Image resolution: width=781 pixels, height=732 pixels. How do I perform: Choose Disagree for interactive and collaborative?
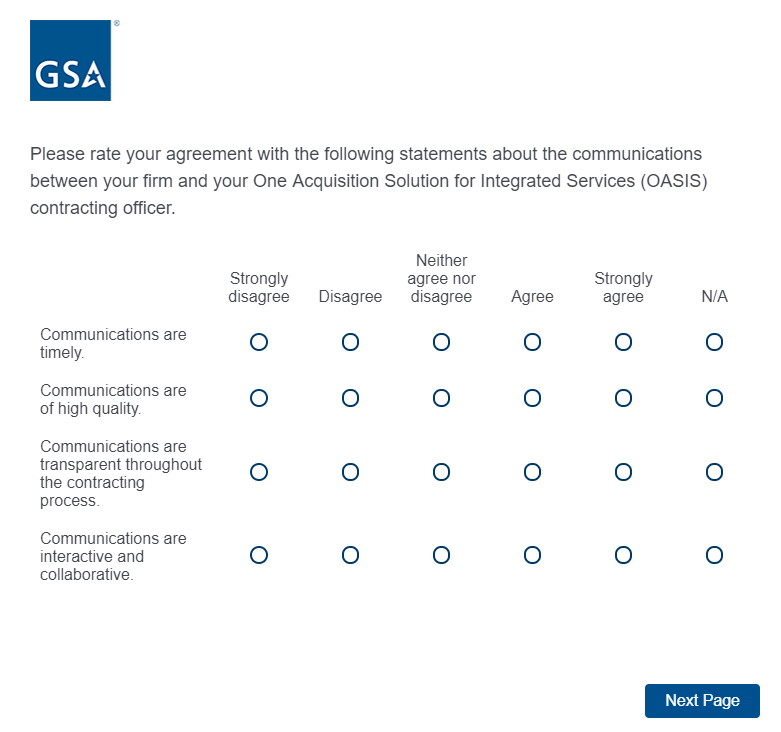[350, 555]
